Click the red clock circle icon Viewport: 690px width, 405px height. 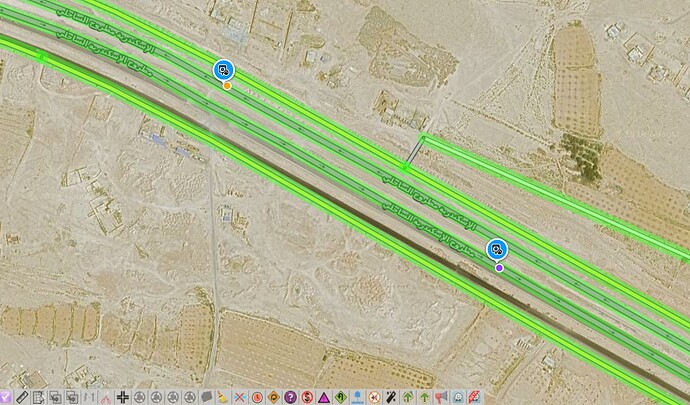pyautogui.click(x=257, y=397)
